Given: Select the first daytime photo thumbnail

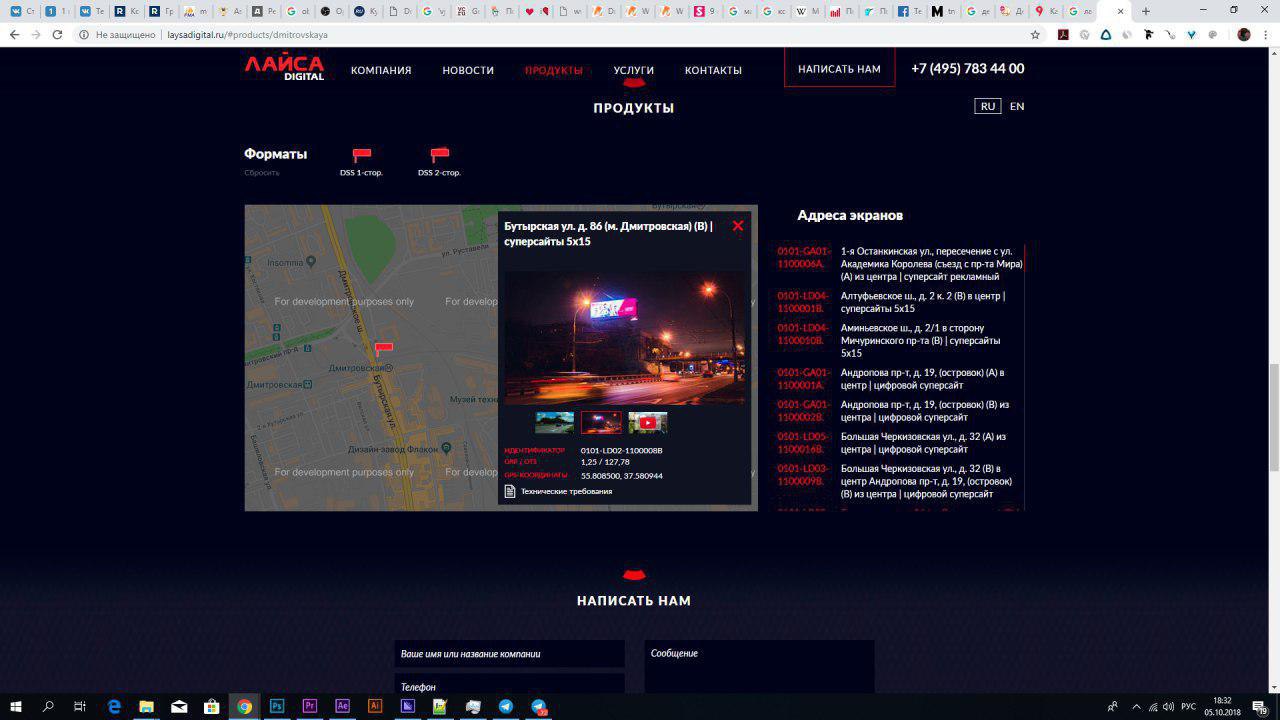Looking at the screenshot, I should point(555,423).
